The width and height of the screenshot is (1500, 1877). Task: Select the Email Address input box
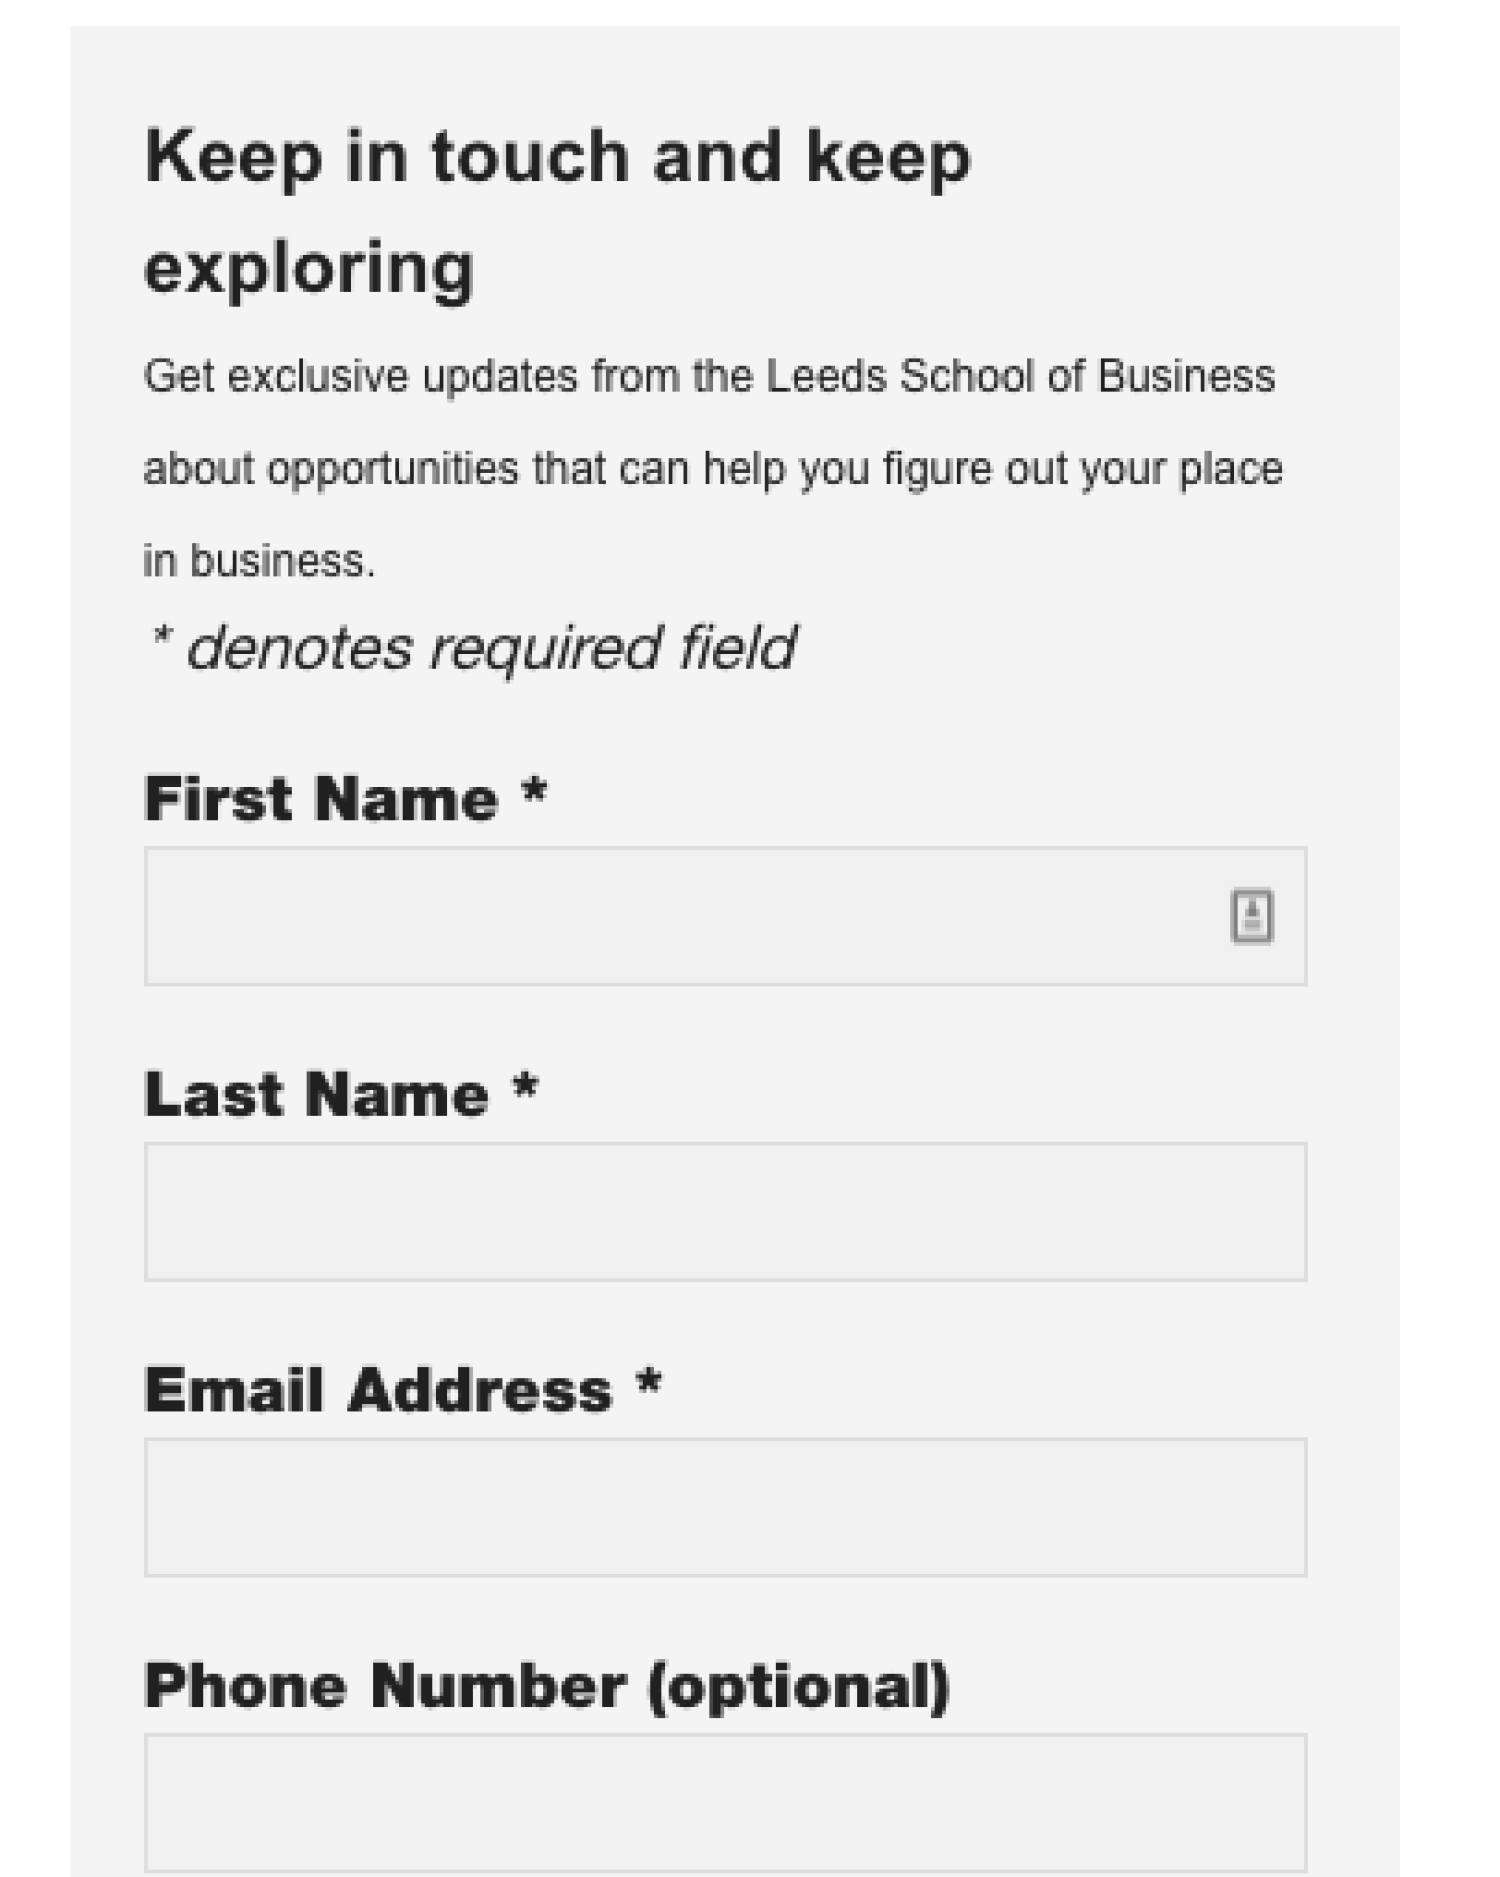pos(725,1507)
